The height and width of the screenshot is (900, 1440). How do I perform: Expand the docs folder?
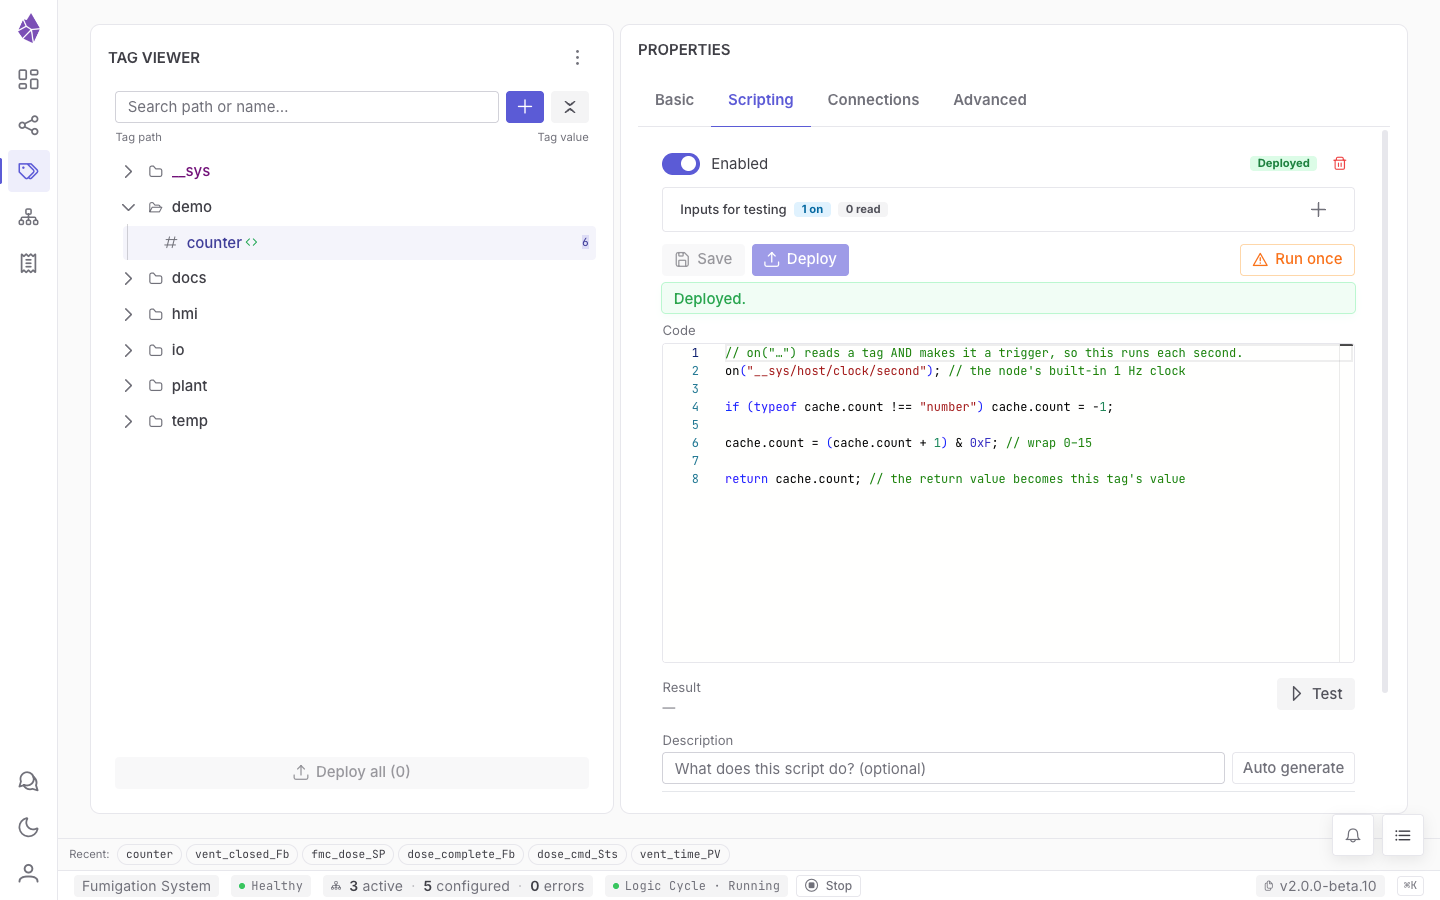[128, 279]
